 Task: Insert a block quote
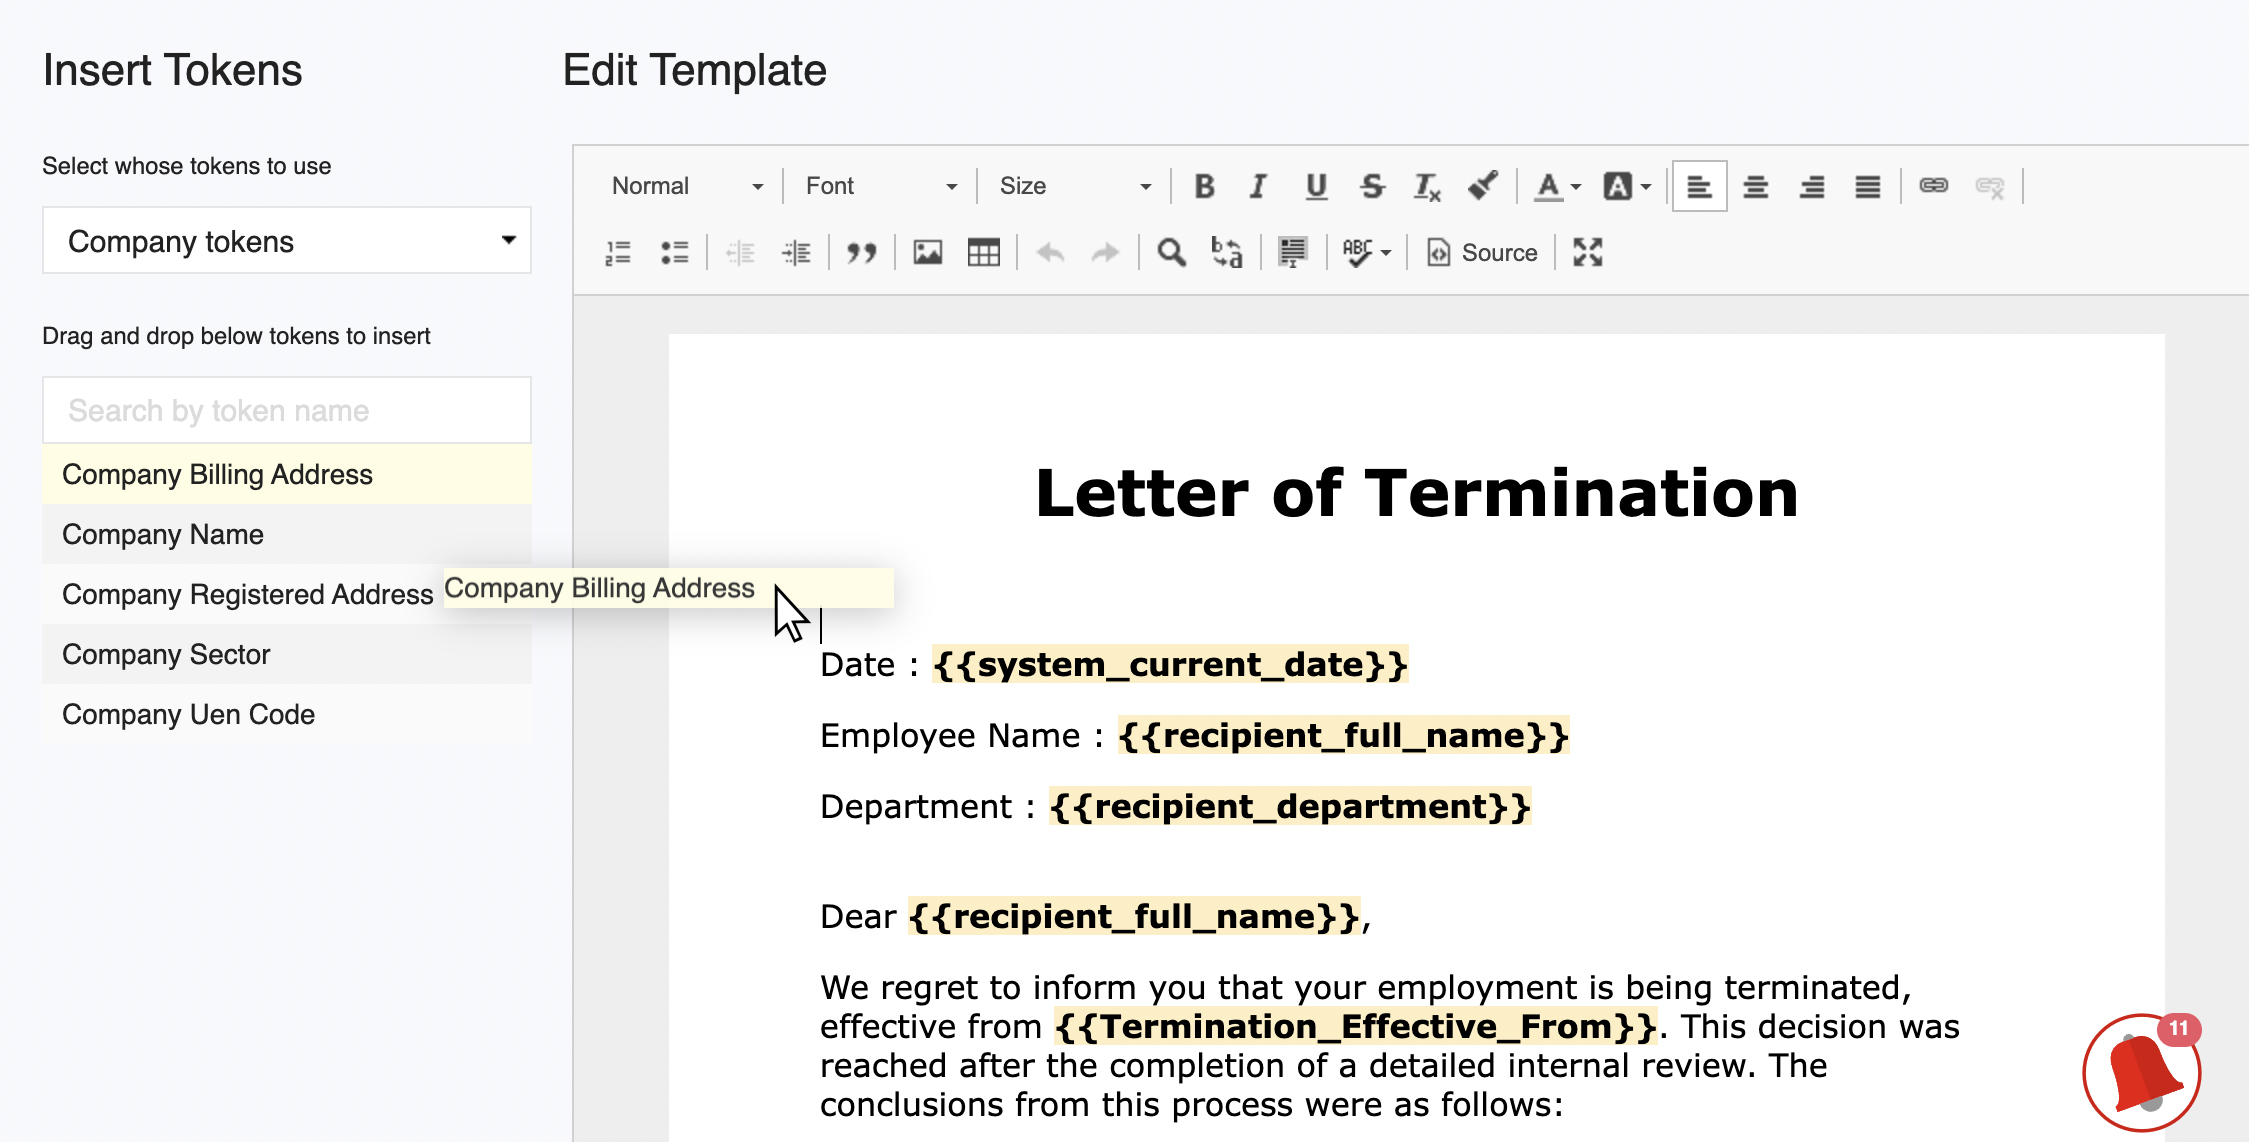point(861,253)
